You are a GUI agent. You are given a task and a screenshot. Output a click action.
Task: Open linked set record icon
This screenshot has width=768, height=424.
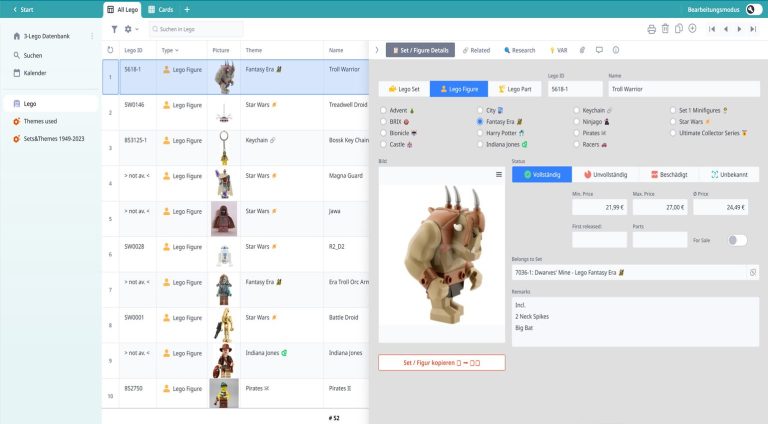coord(753,273)
